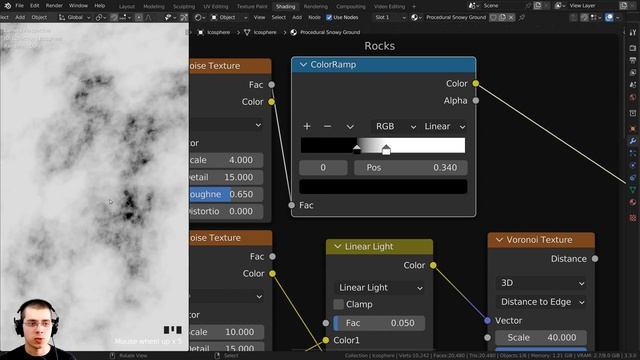Toggle the node editor overlay button
Viewport: 640px width, 360px height.
click(609, 18)
